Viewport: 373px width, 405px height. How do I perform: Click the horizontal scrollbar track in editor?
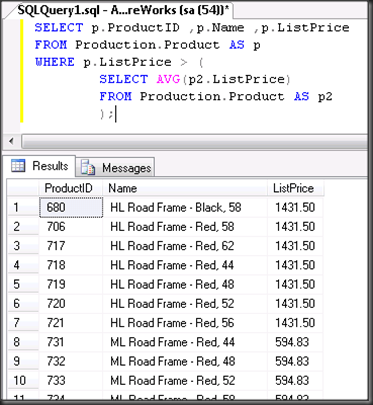[195, 142]
